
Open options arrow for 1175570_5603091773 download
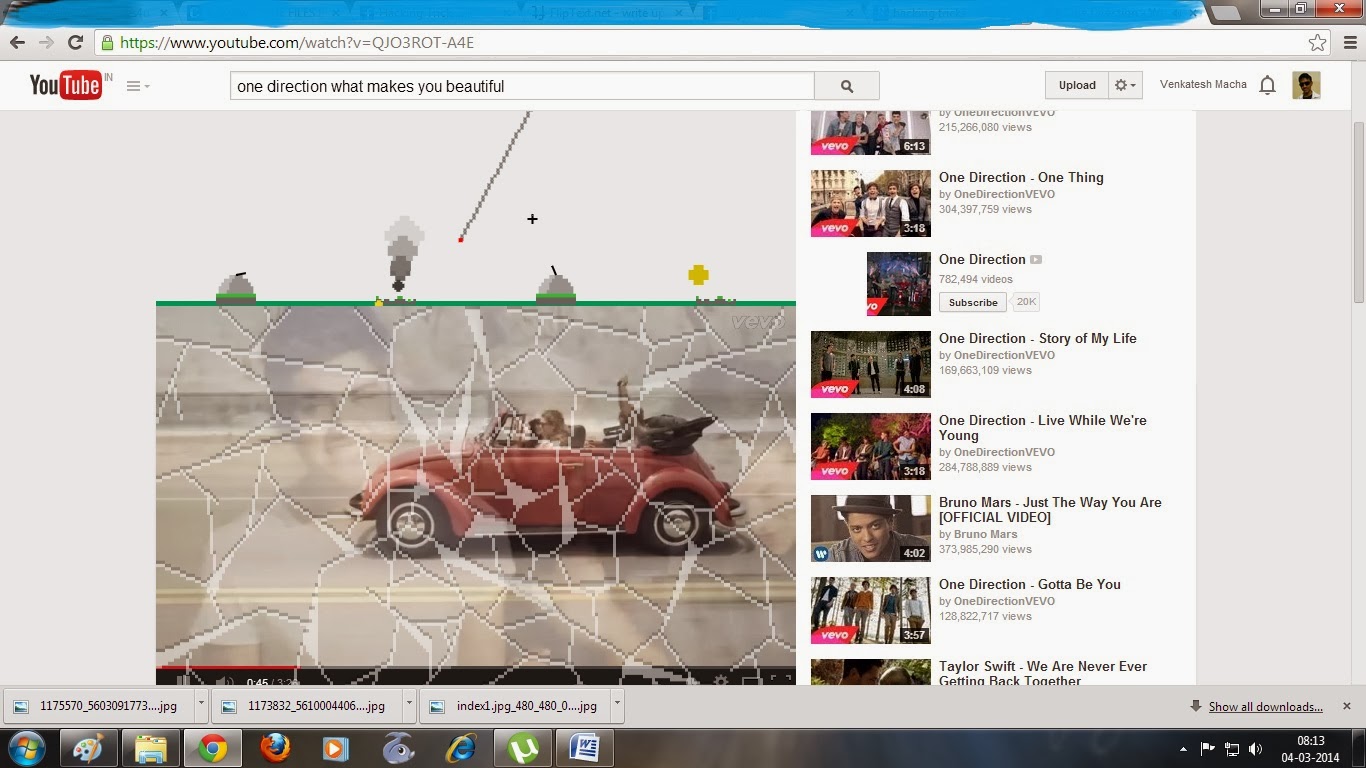[x=201, y=704]
